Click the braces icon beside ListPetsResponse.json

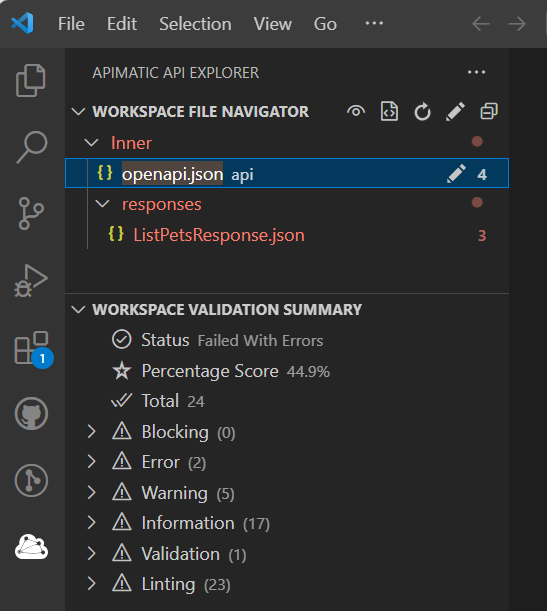[116, 234]
